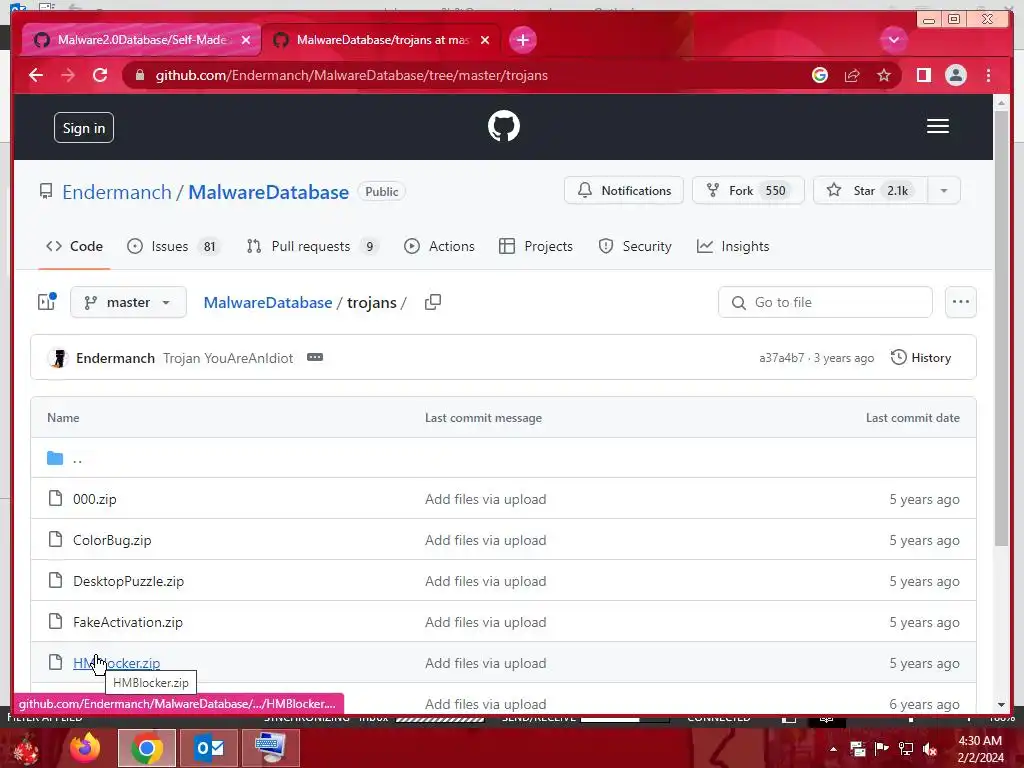This screenshot has width=1024, height=768.
Task: Open commit a37a4b7 link
Action: (x=782, y=358)
